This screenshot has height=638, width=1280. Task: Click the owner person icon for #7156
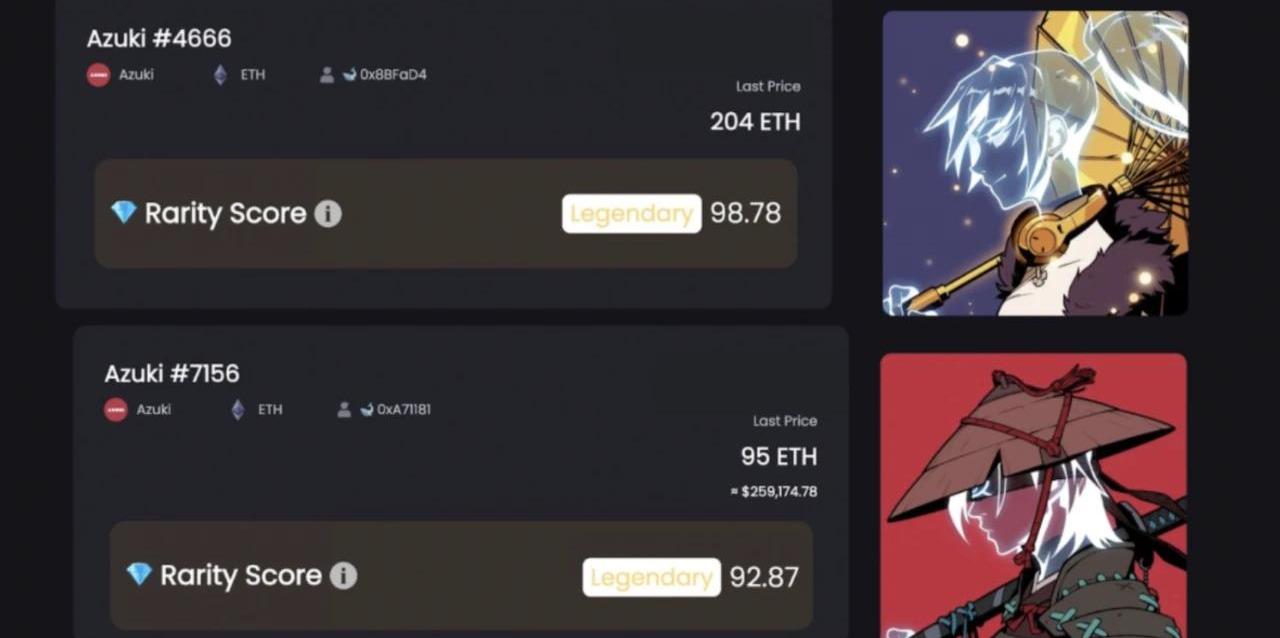(x=344, y=410)
